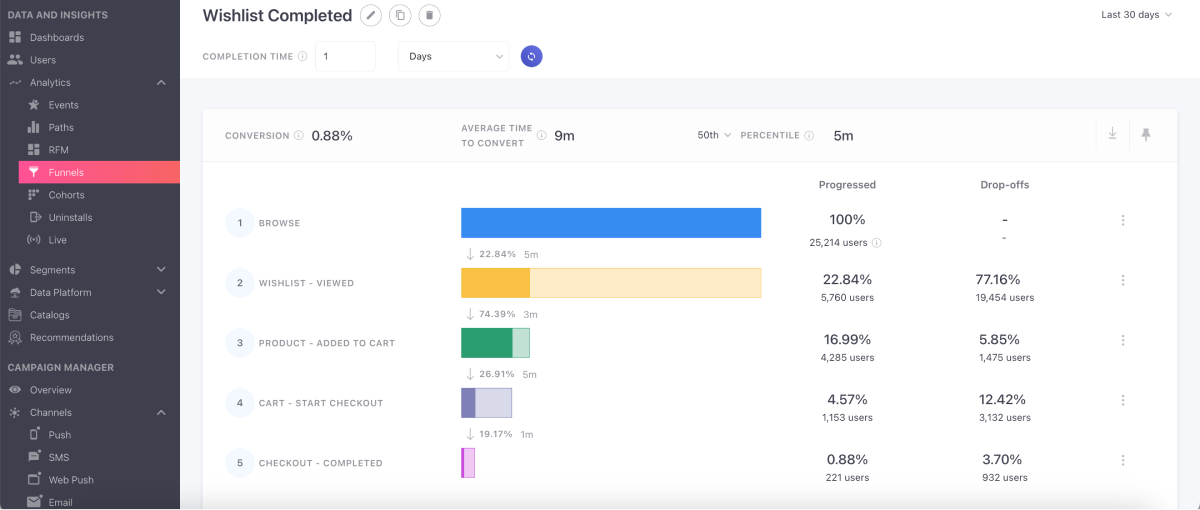Viewport: 1200px width, 510px height.
Task: Click the purple refresh button
Action: (531, 56)
